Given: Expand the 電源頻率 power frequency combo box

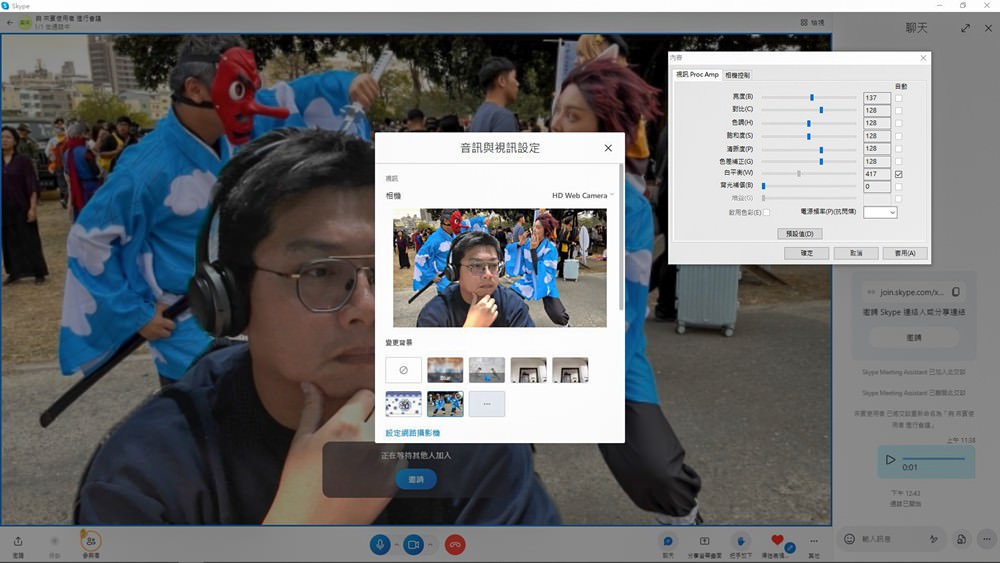Looking at the screenshot, I should pyautogui.click(x=880, y=212).
